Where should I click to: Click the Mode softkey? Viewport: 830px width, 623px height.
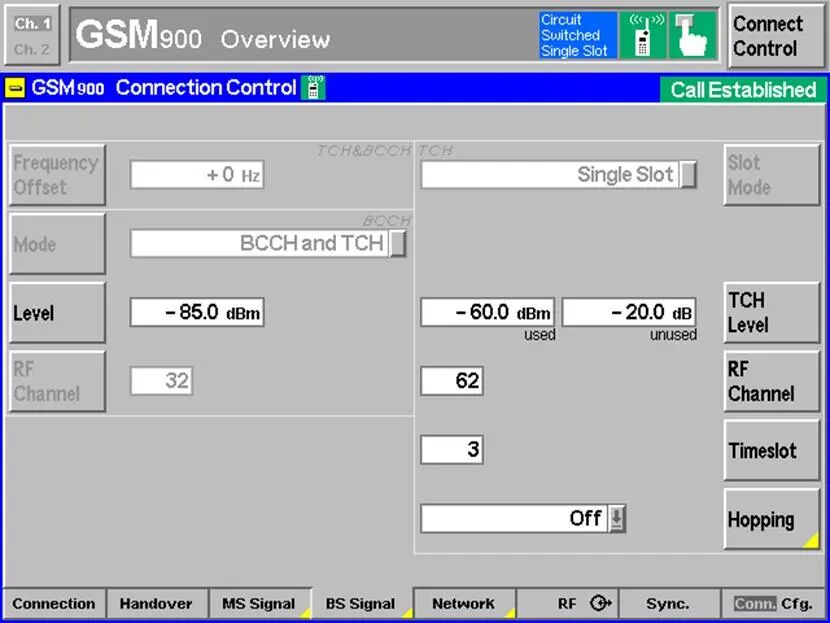[x=57, y=243]
